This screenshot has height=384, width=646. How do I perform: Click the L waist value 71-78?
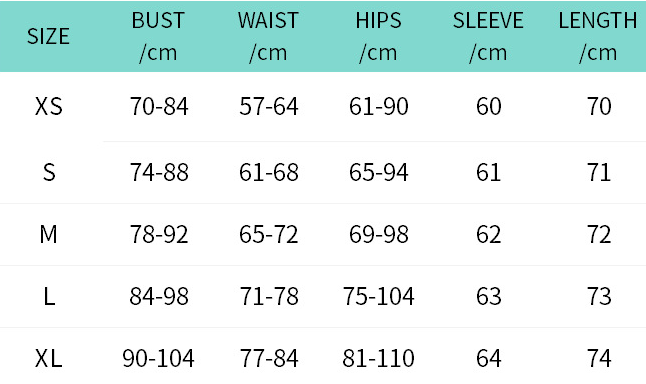click(269, 296)
